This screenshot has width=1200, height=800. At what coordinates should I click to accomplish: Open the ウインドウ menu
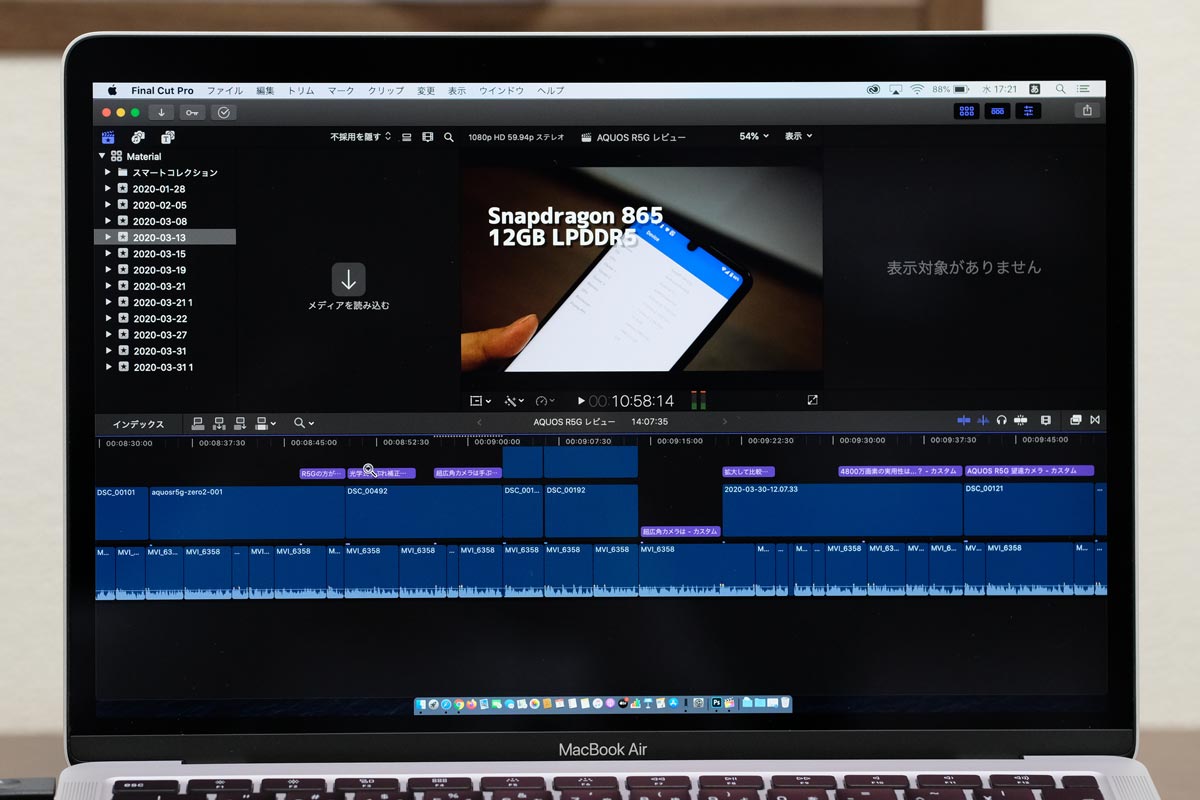pyautogui.click(x=501, y=90)
